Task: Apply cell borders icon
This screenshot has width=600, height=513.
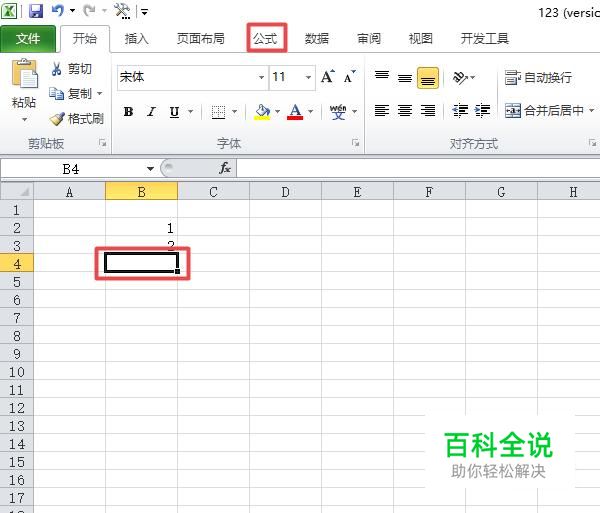Action: point(218,112)
